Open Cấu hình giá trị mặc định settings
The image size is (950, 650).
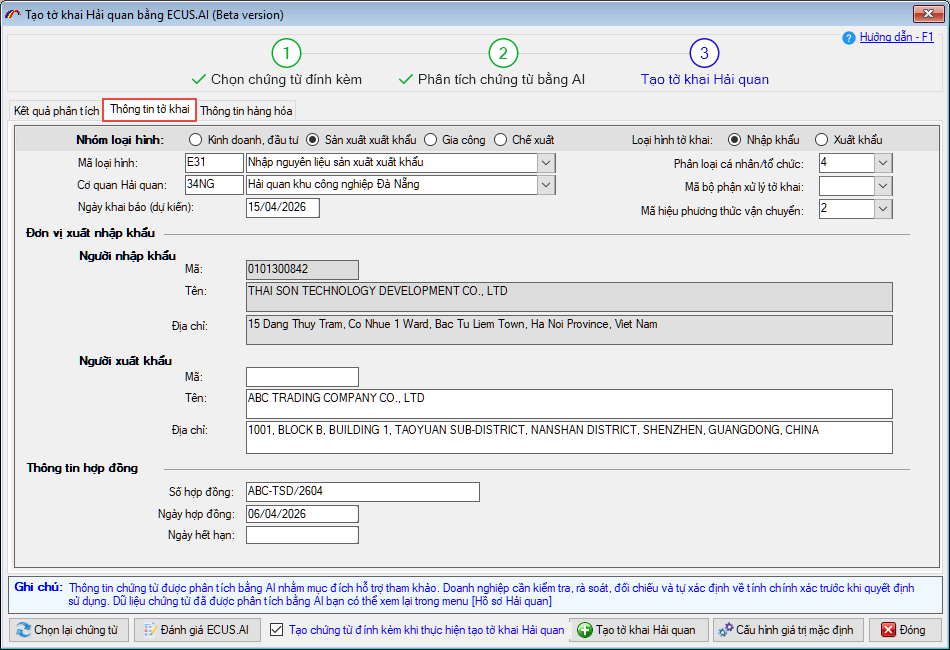[x=787, y=630]
